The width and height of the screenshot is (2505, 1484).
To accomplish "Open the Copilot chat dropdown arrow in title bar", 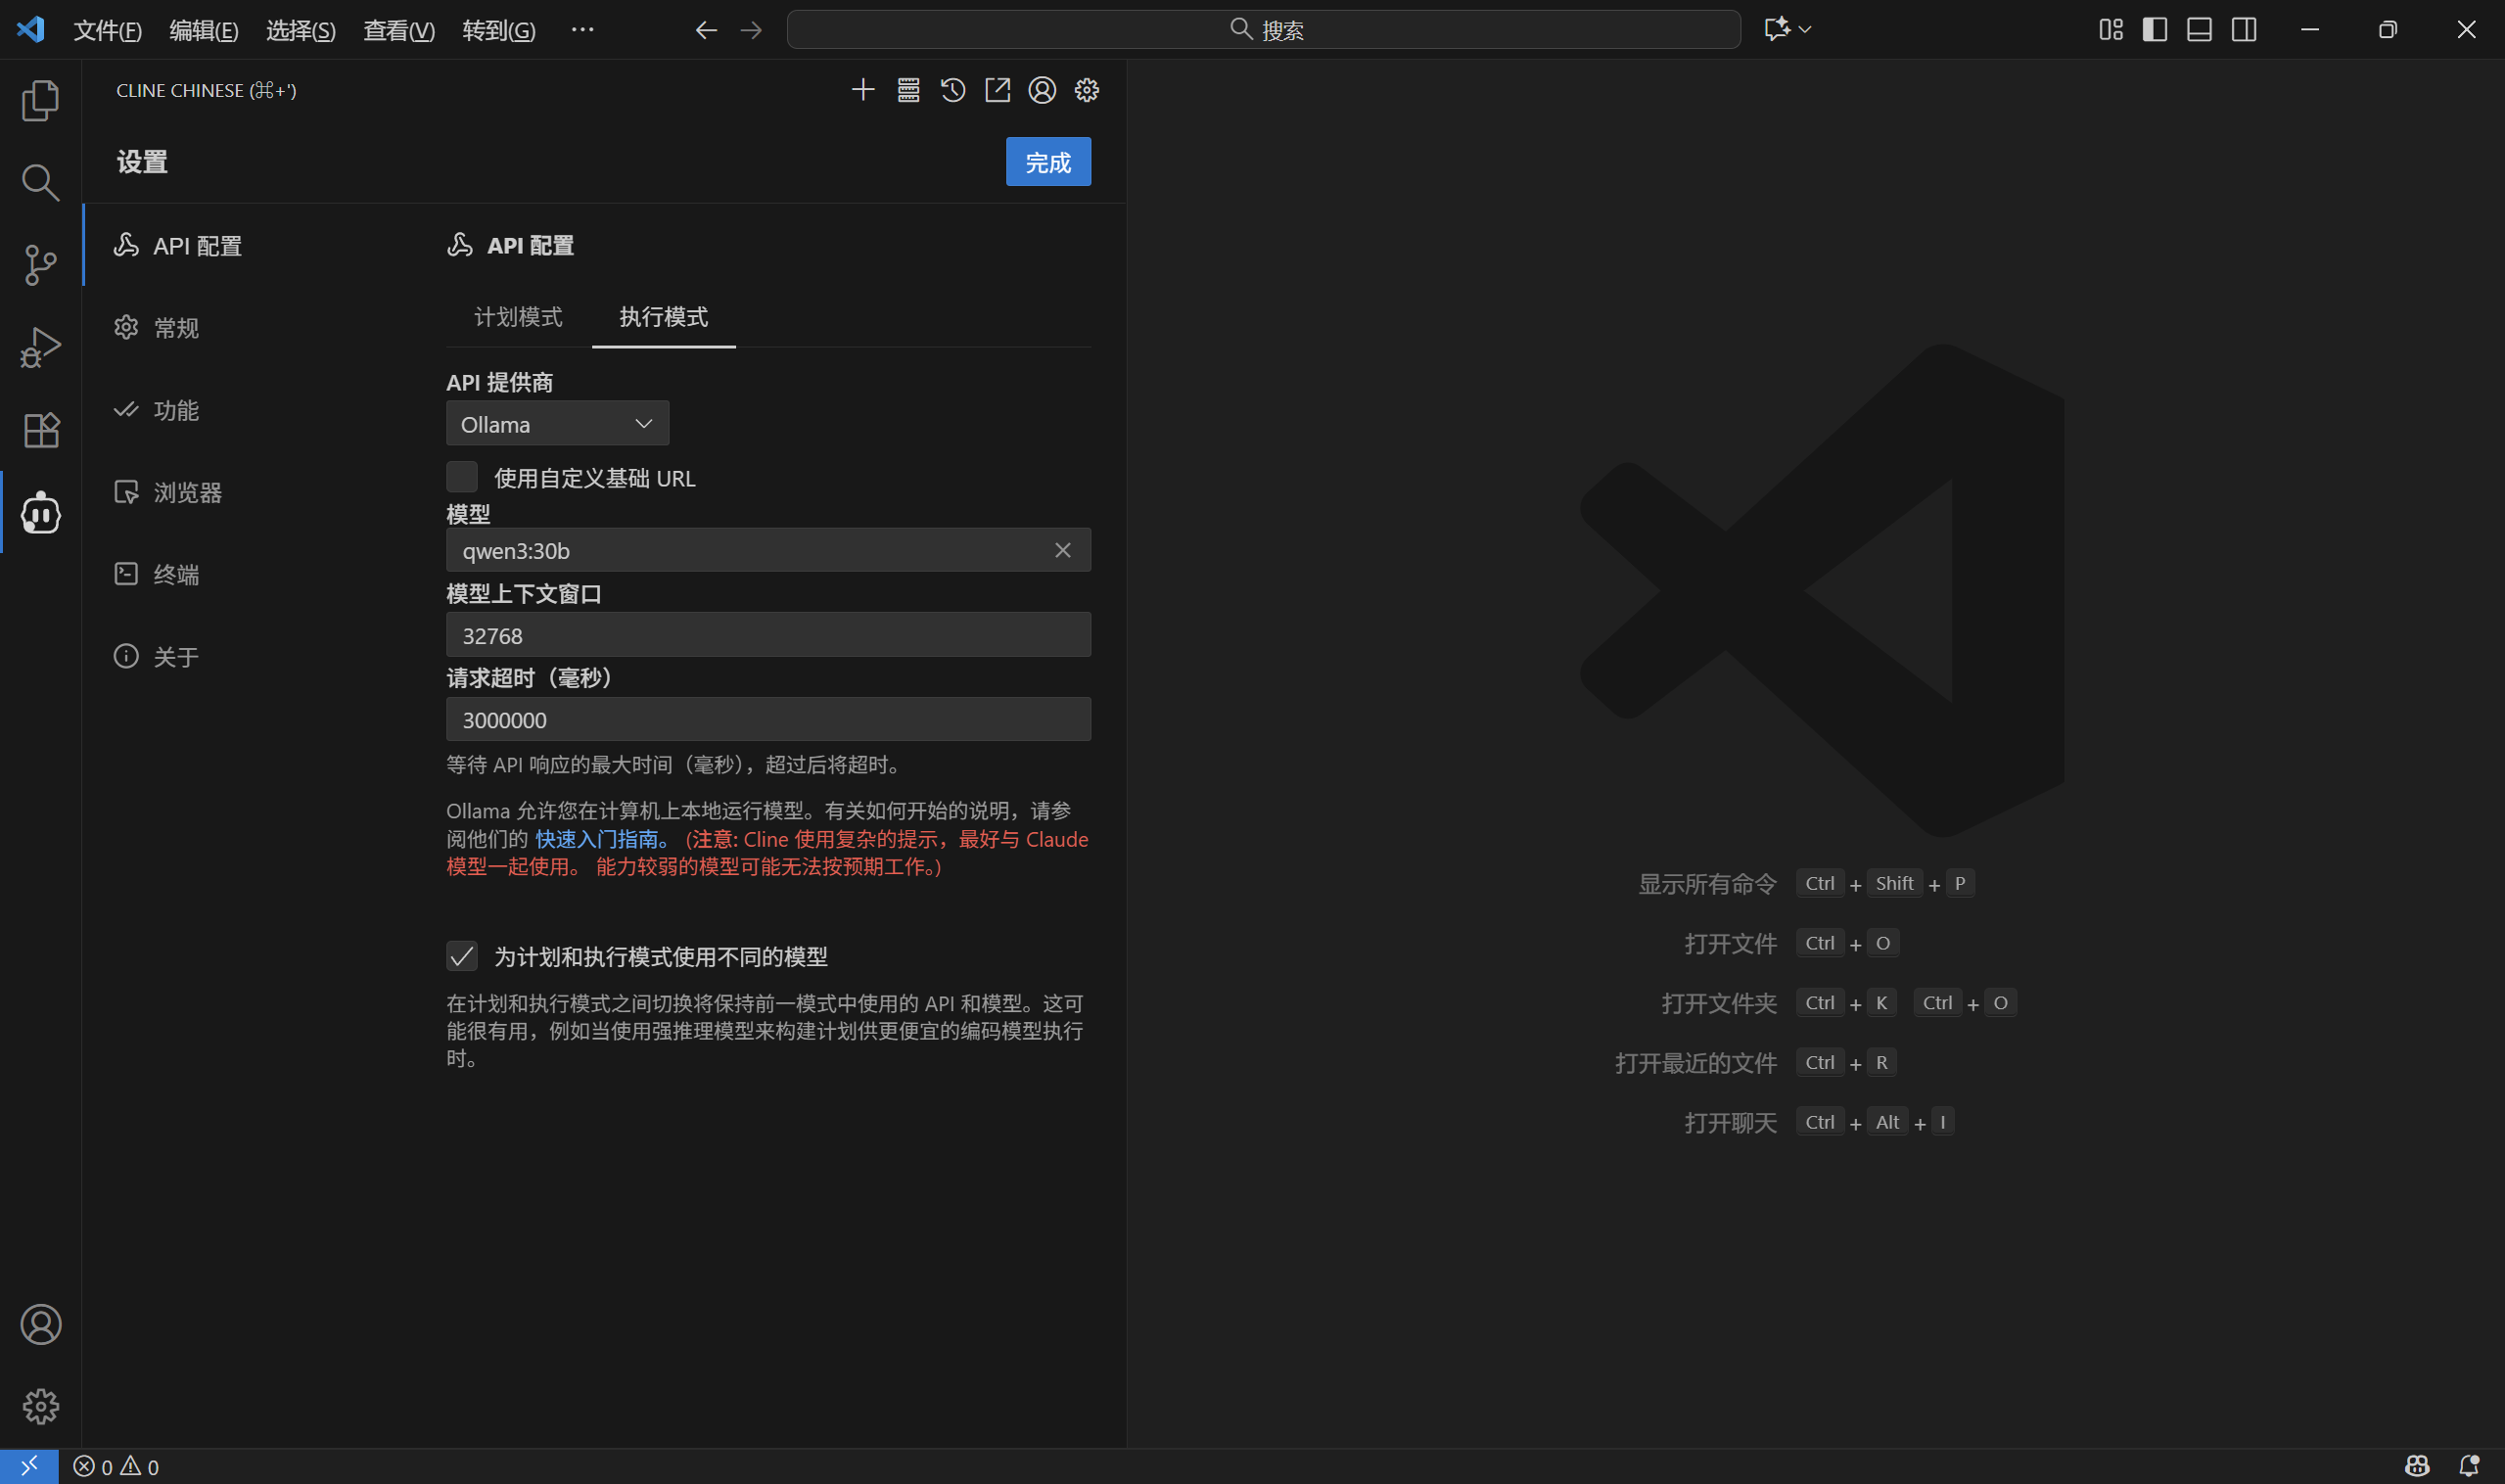I will click(x=1805, y=30).
